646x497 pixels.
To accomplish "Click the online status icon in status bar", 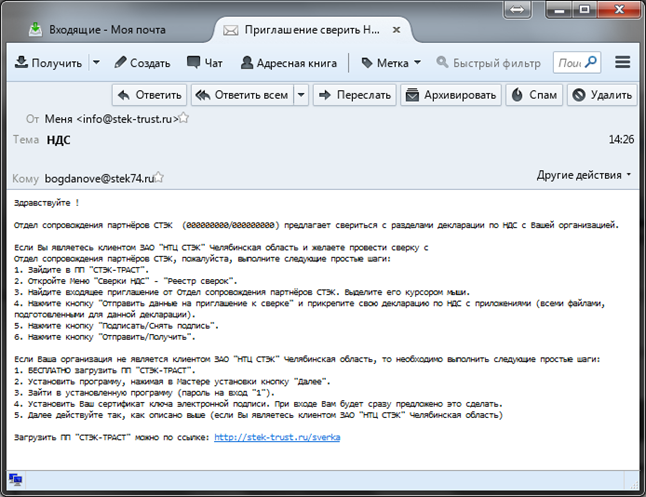I will (16, 479).
